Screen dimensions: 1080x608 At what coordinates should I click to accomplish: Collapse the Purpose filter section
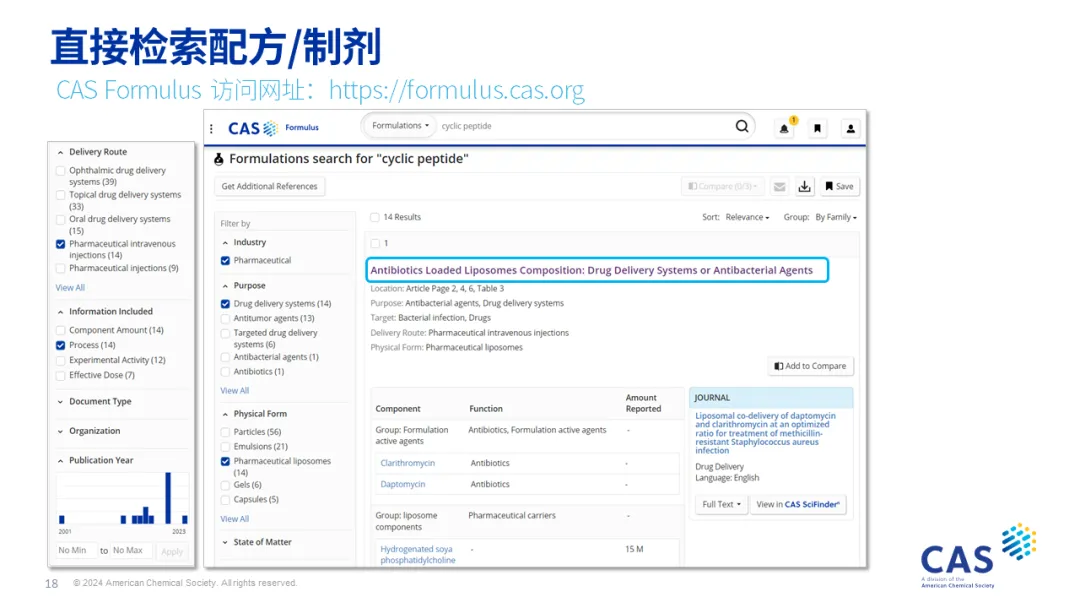click(x=225, y=286)
